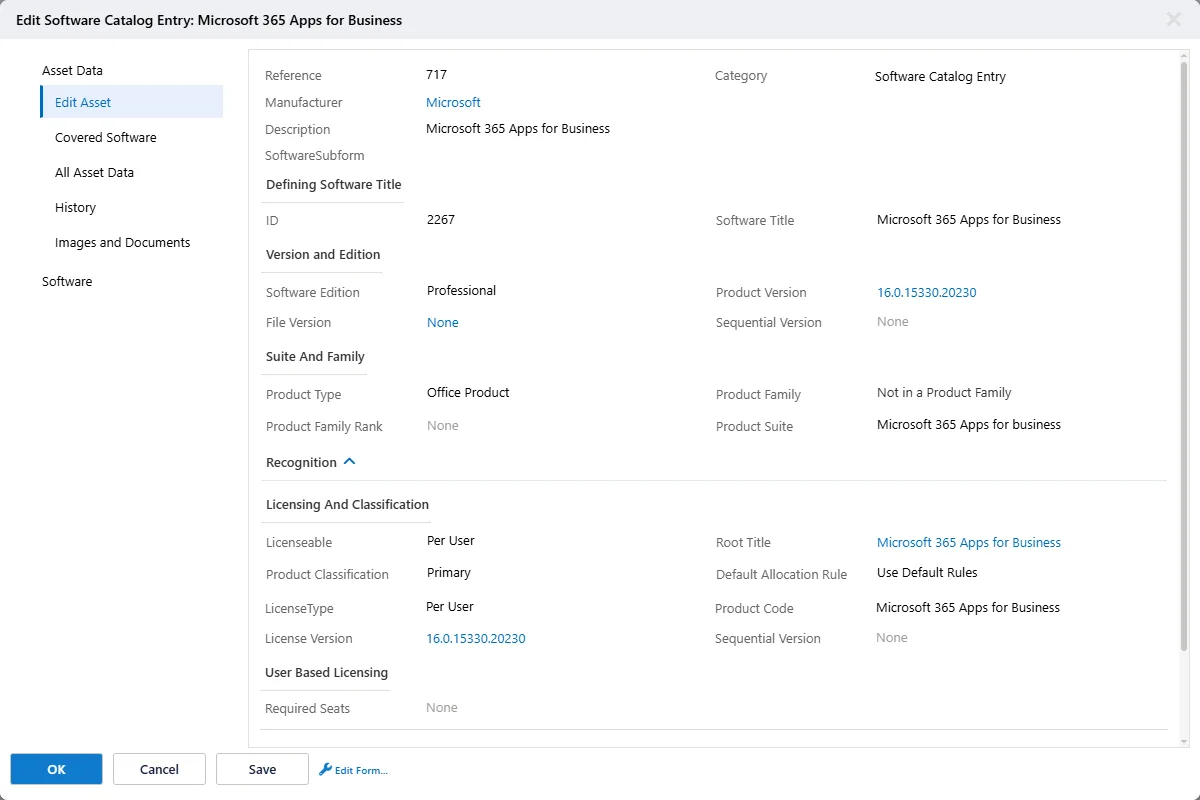Click Suite And Family heading
1200x800 pixels.
[x=315, y=356]
